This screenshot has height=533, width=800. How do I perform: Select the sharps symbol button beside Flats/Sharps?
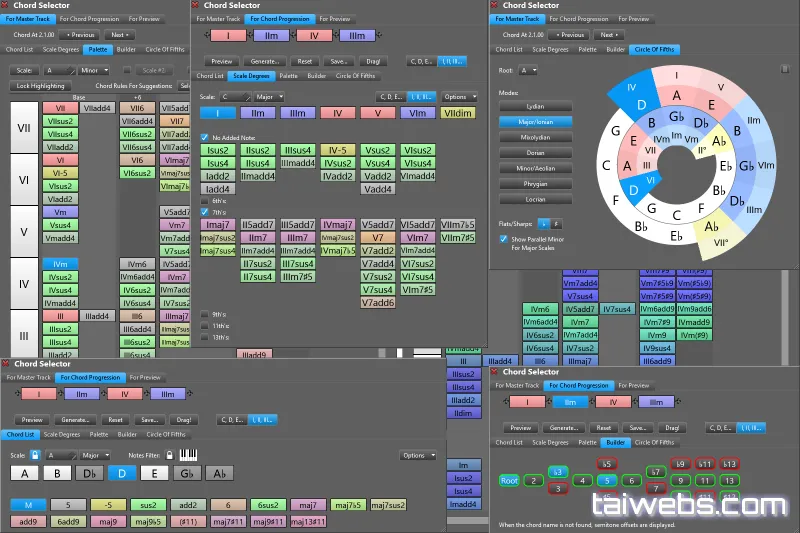tap(556, 224)
